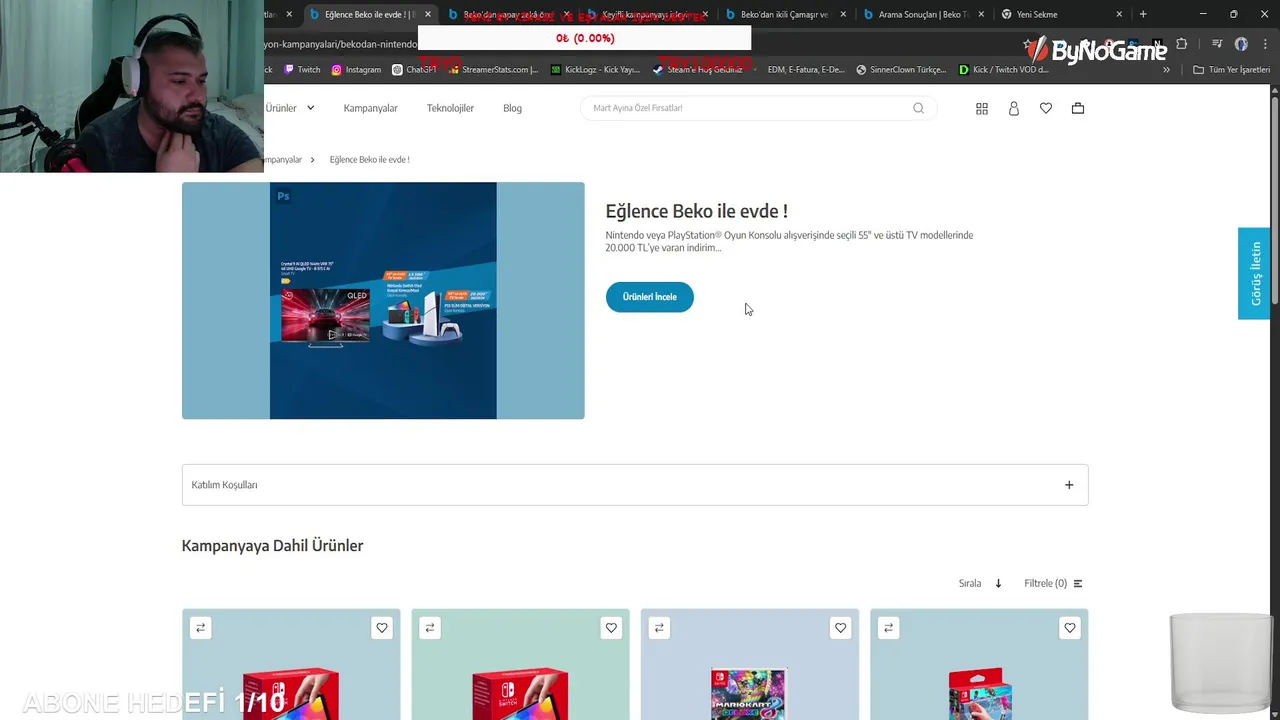Open Joy-Con product image
The height and width of the screenshot is (720, 1280).
979,694
